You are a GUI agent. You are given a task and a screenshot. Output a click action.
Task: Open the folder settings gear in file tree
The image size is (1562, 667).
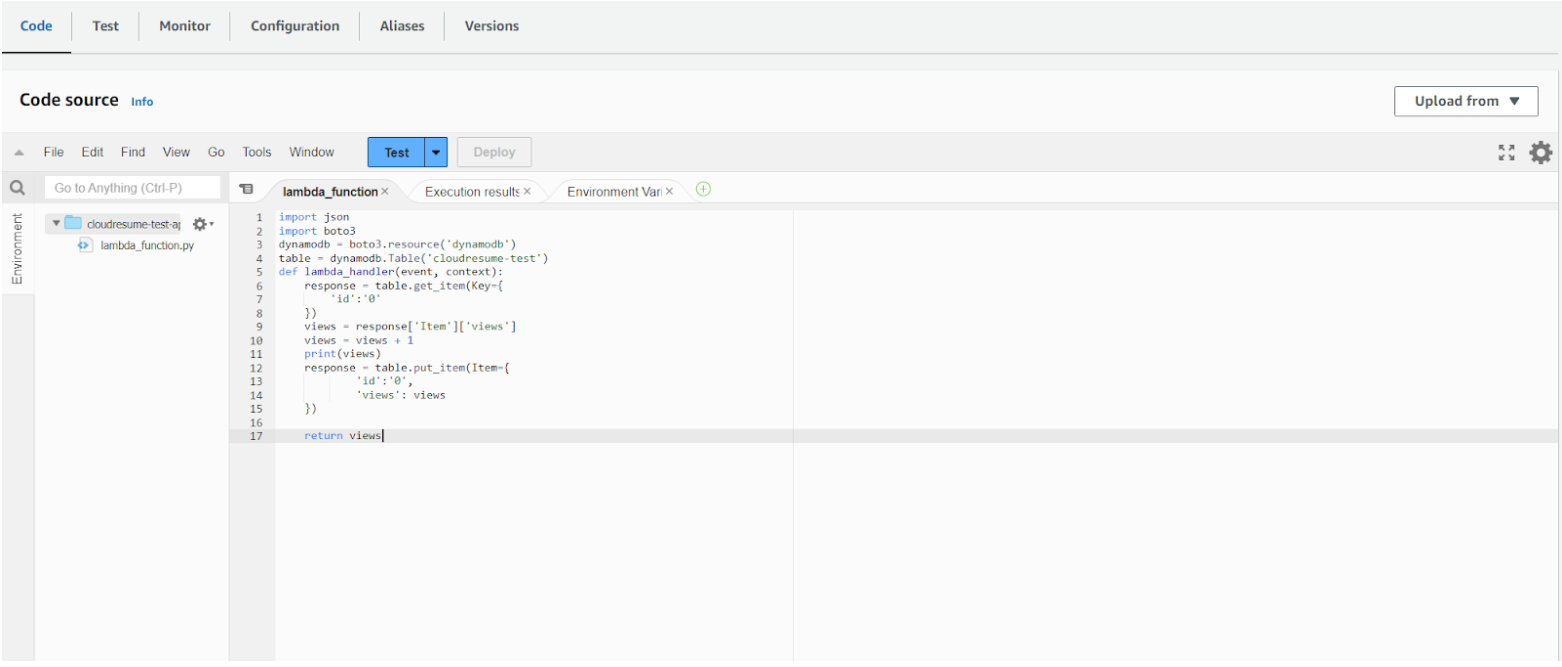tap(202, 224)
